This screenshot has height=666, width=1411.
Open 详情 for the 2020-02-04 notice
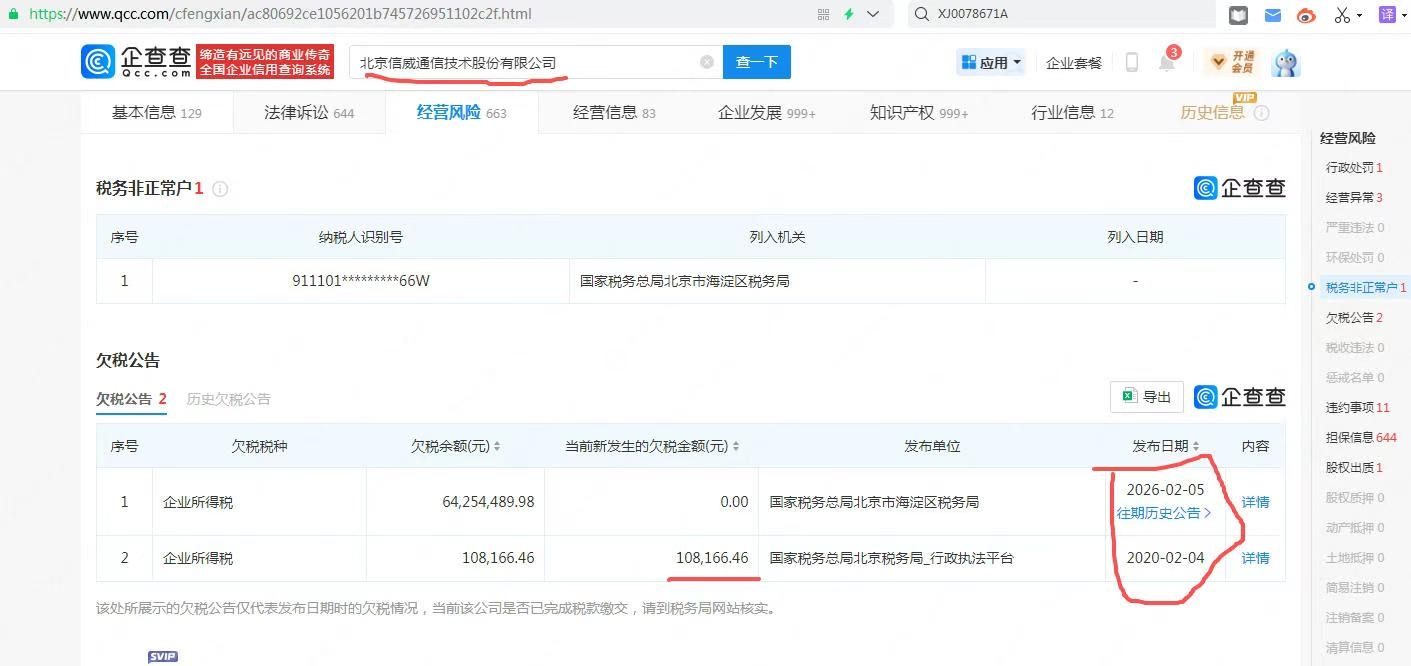[x=1255, y=558]
